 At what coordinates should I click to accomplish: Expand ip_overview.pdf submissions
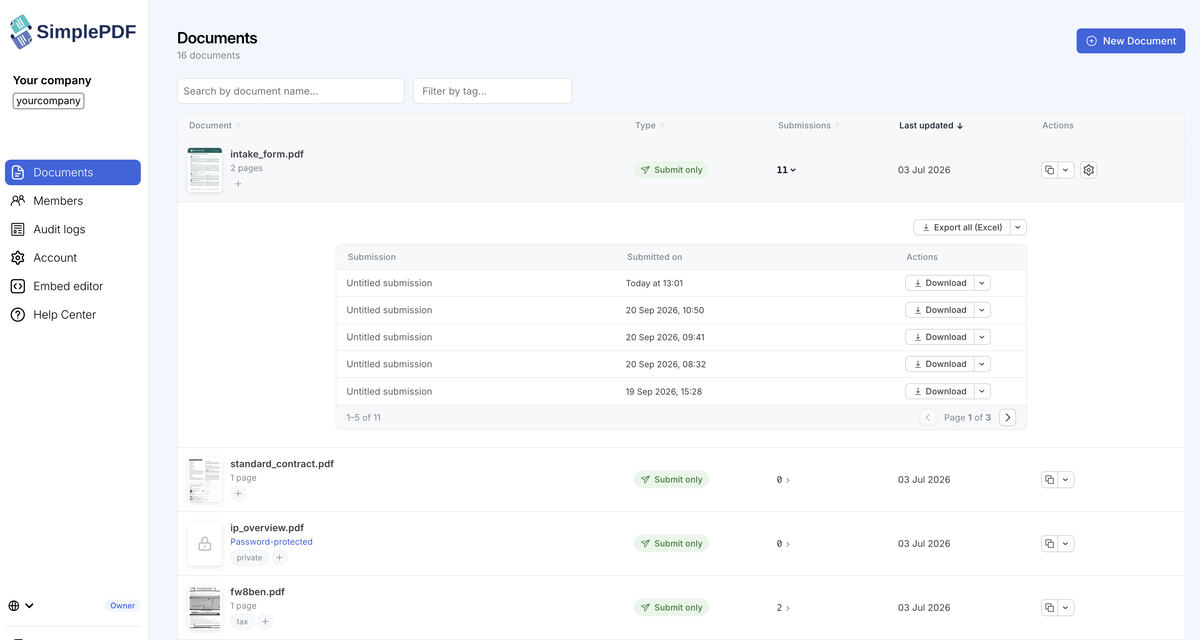pyautogui.click(x=783, y=544)
